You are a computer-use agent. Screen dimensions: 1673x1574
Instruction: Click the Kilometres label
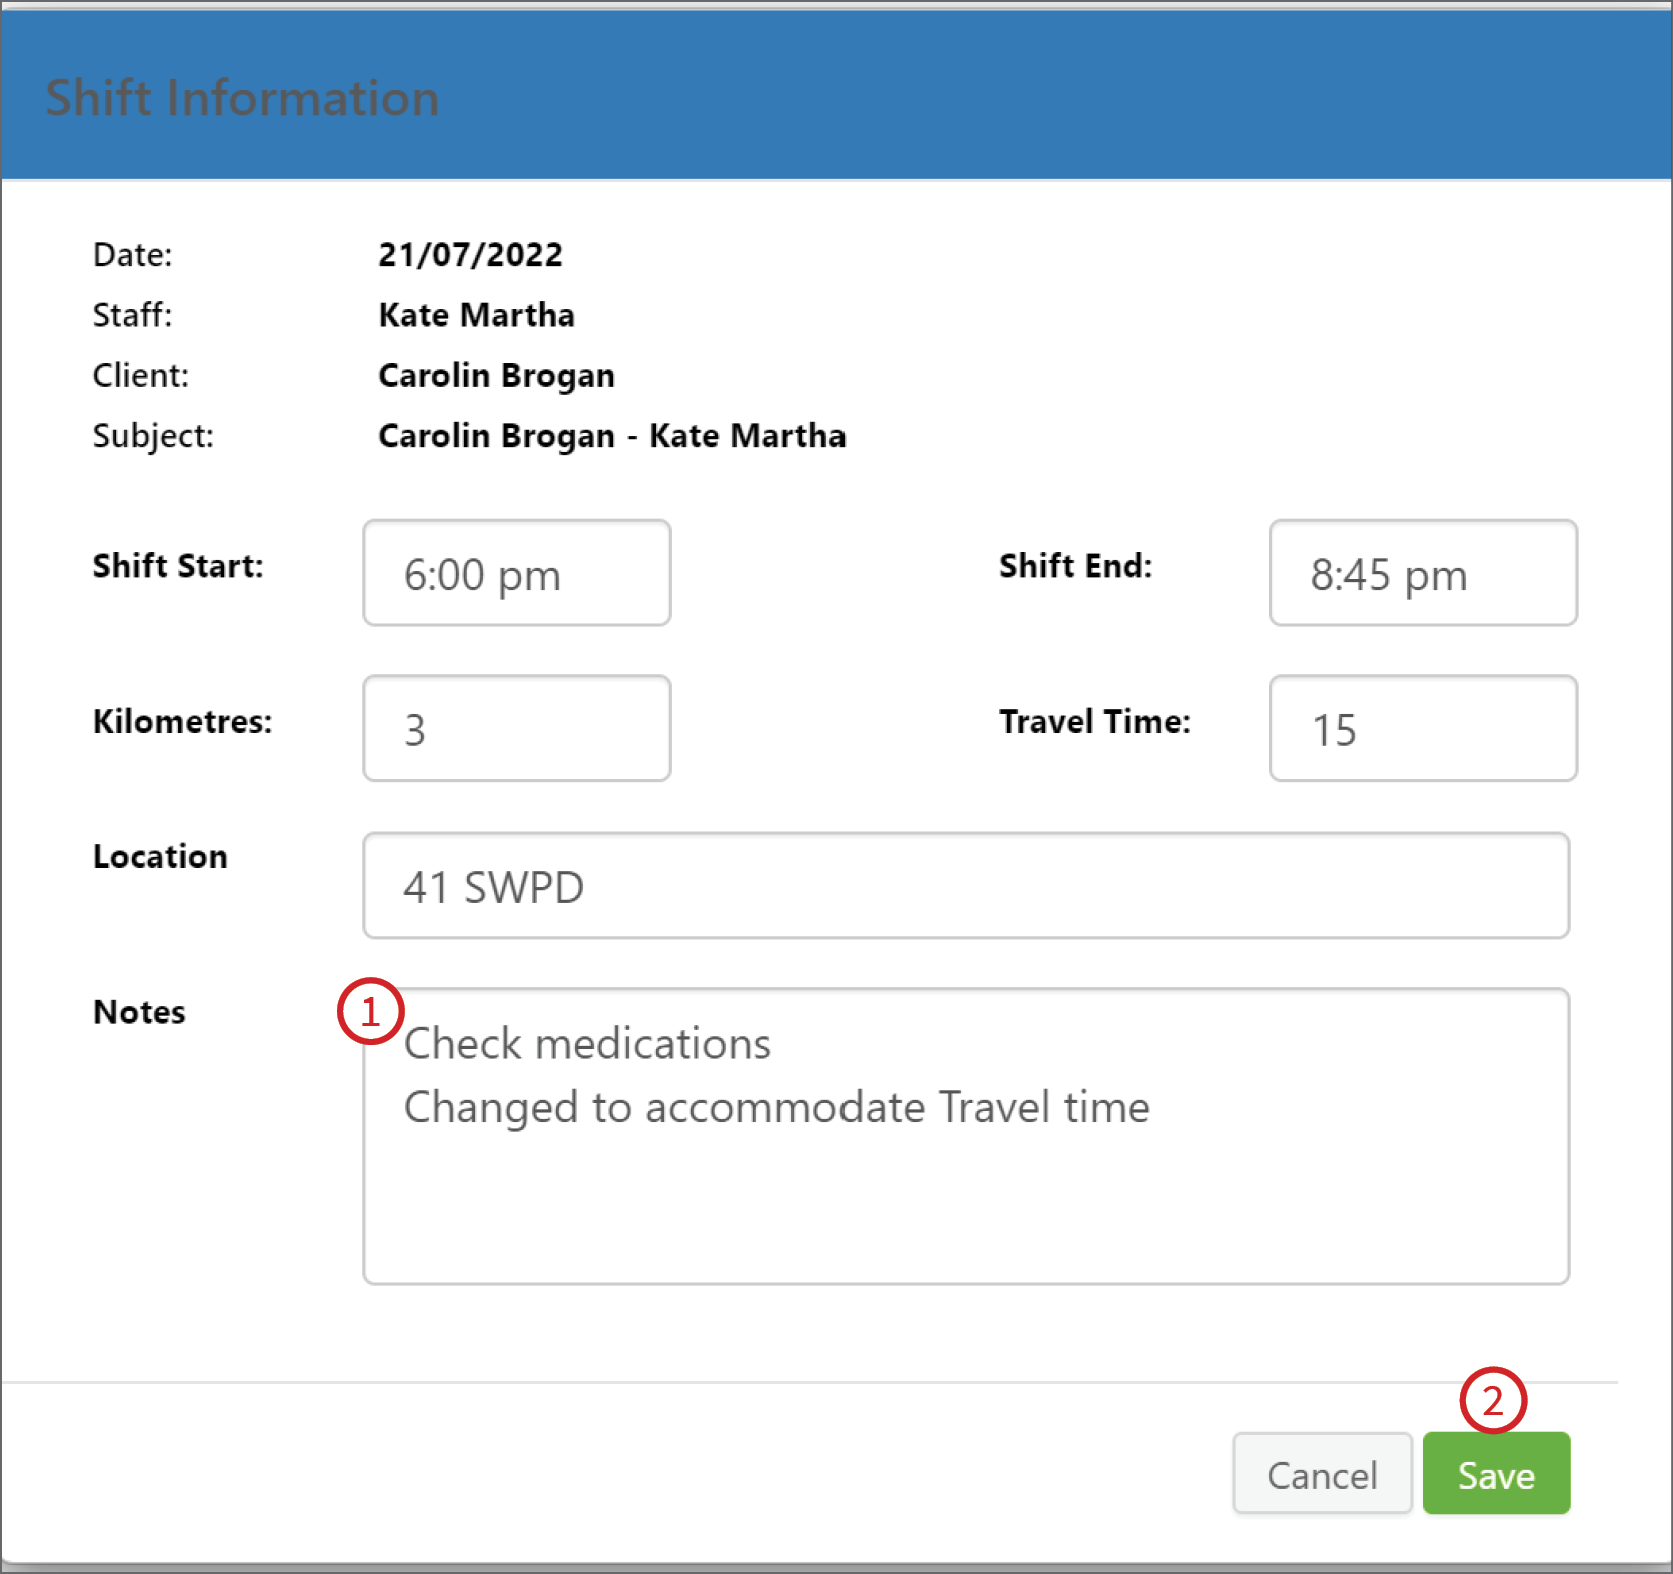click(181, 722)
